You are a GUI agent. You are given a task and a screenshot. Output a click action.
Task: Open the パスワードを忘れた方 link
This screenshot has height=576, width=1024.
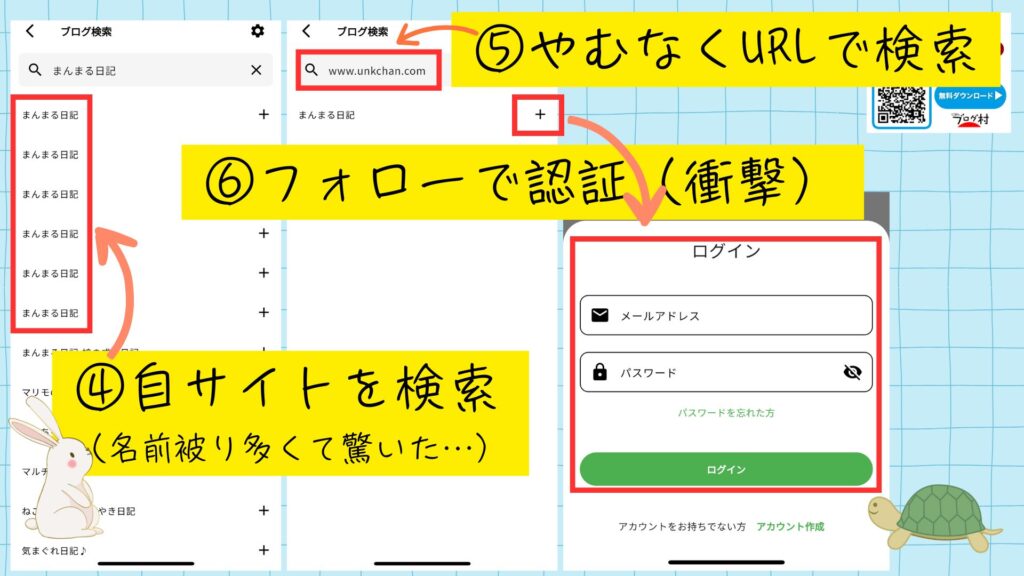click(x=726, y=413)
